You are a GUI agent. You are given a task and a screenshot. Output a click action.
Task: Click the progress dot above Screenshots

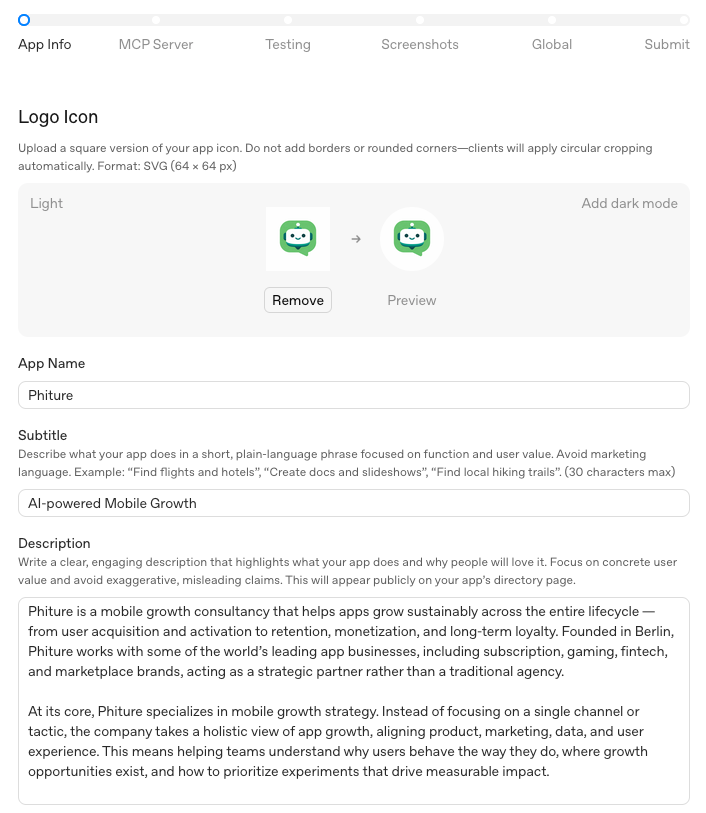[x=420, y=20]
